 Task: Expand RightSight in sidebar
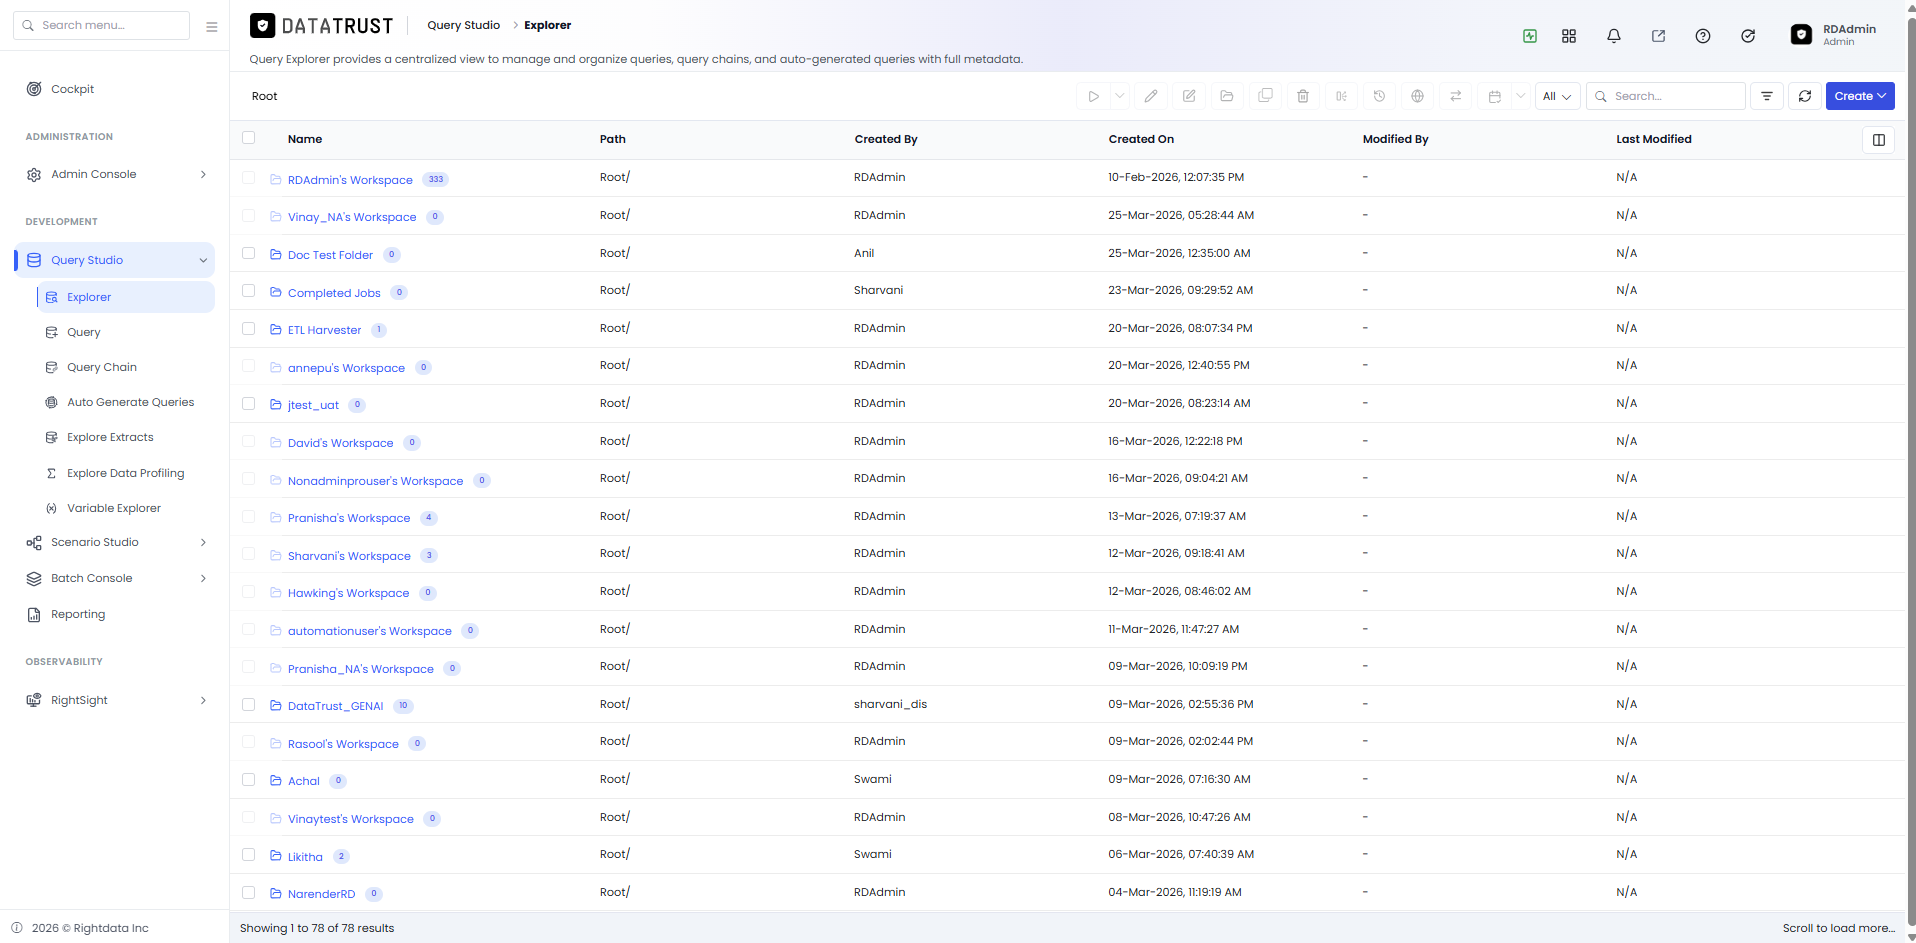(203, 700)
